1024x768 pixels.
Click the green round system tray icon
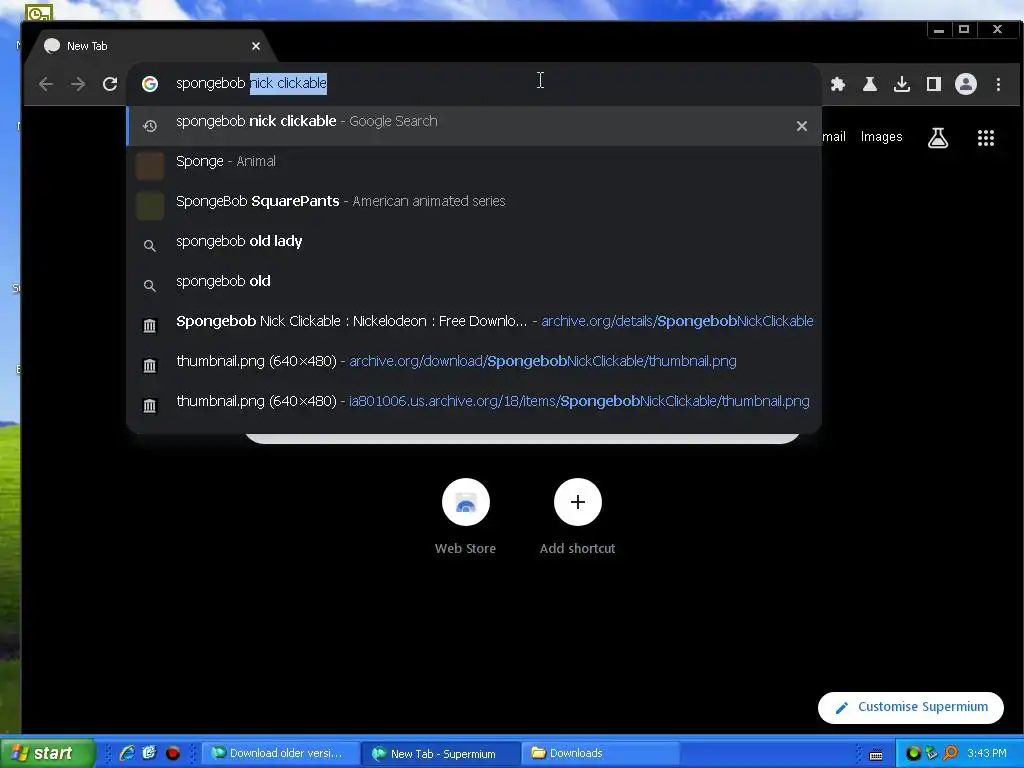pos(913,753)
